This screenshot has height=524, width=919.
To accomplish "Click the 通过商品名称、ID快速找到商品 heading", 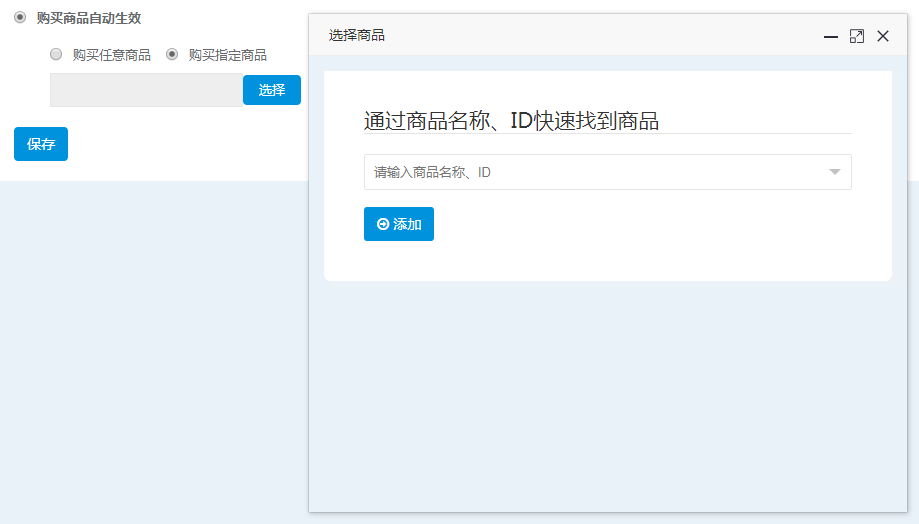I will pos(511,121).
